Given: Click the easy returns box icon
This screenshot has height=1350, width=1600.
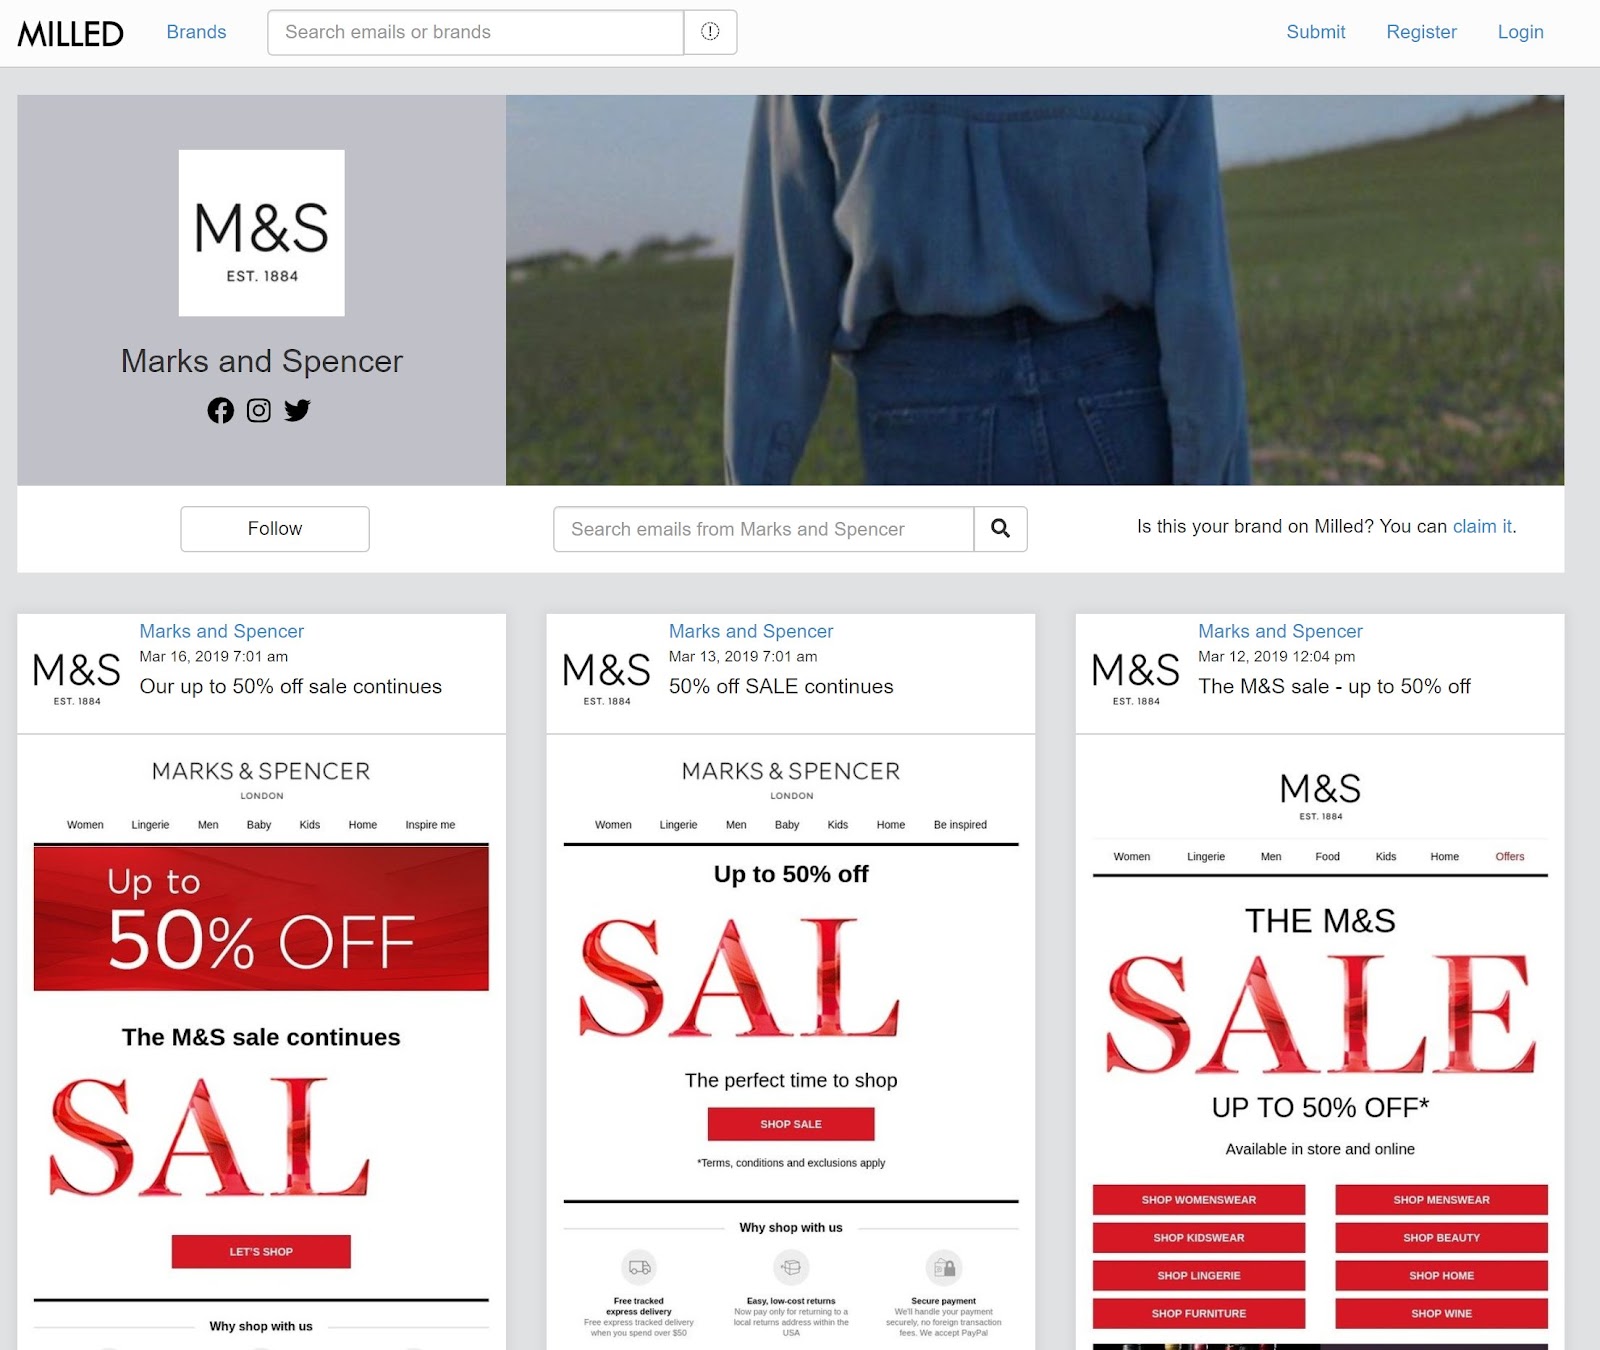Looking at the screenshot, I should tap(791, 1268).
